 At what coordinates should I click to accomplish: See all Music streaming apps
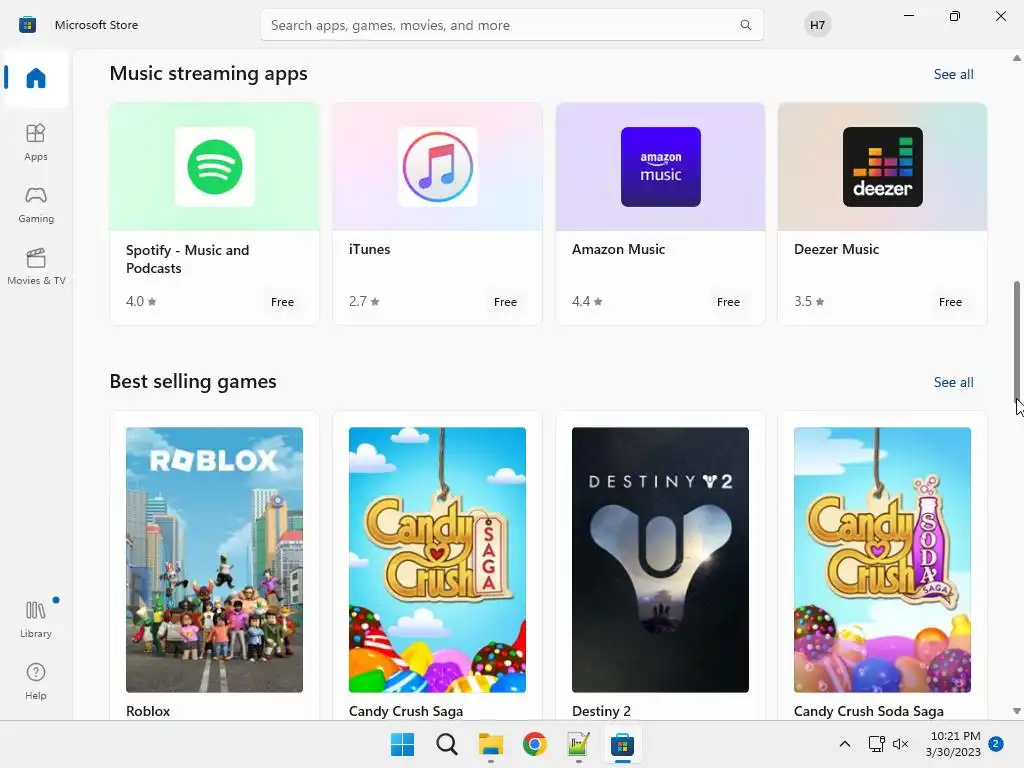(x=953, y=74)
